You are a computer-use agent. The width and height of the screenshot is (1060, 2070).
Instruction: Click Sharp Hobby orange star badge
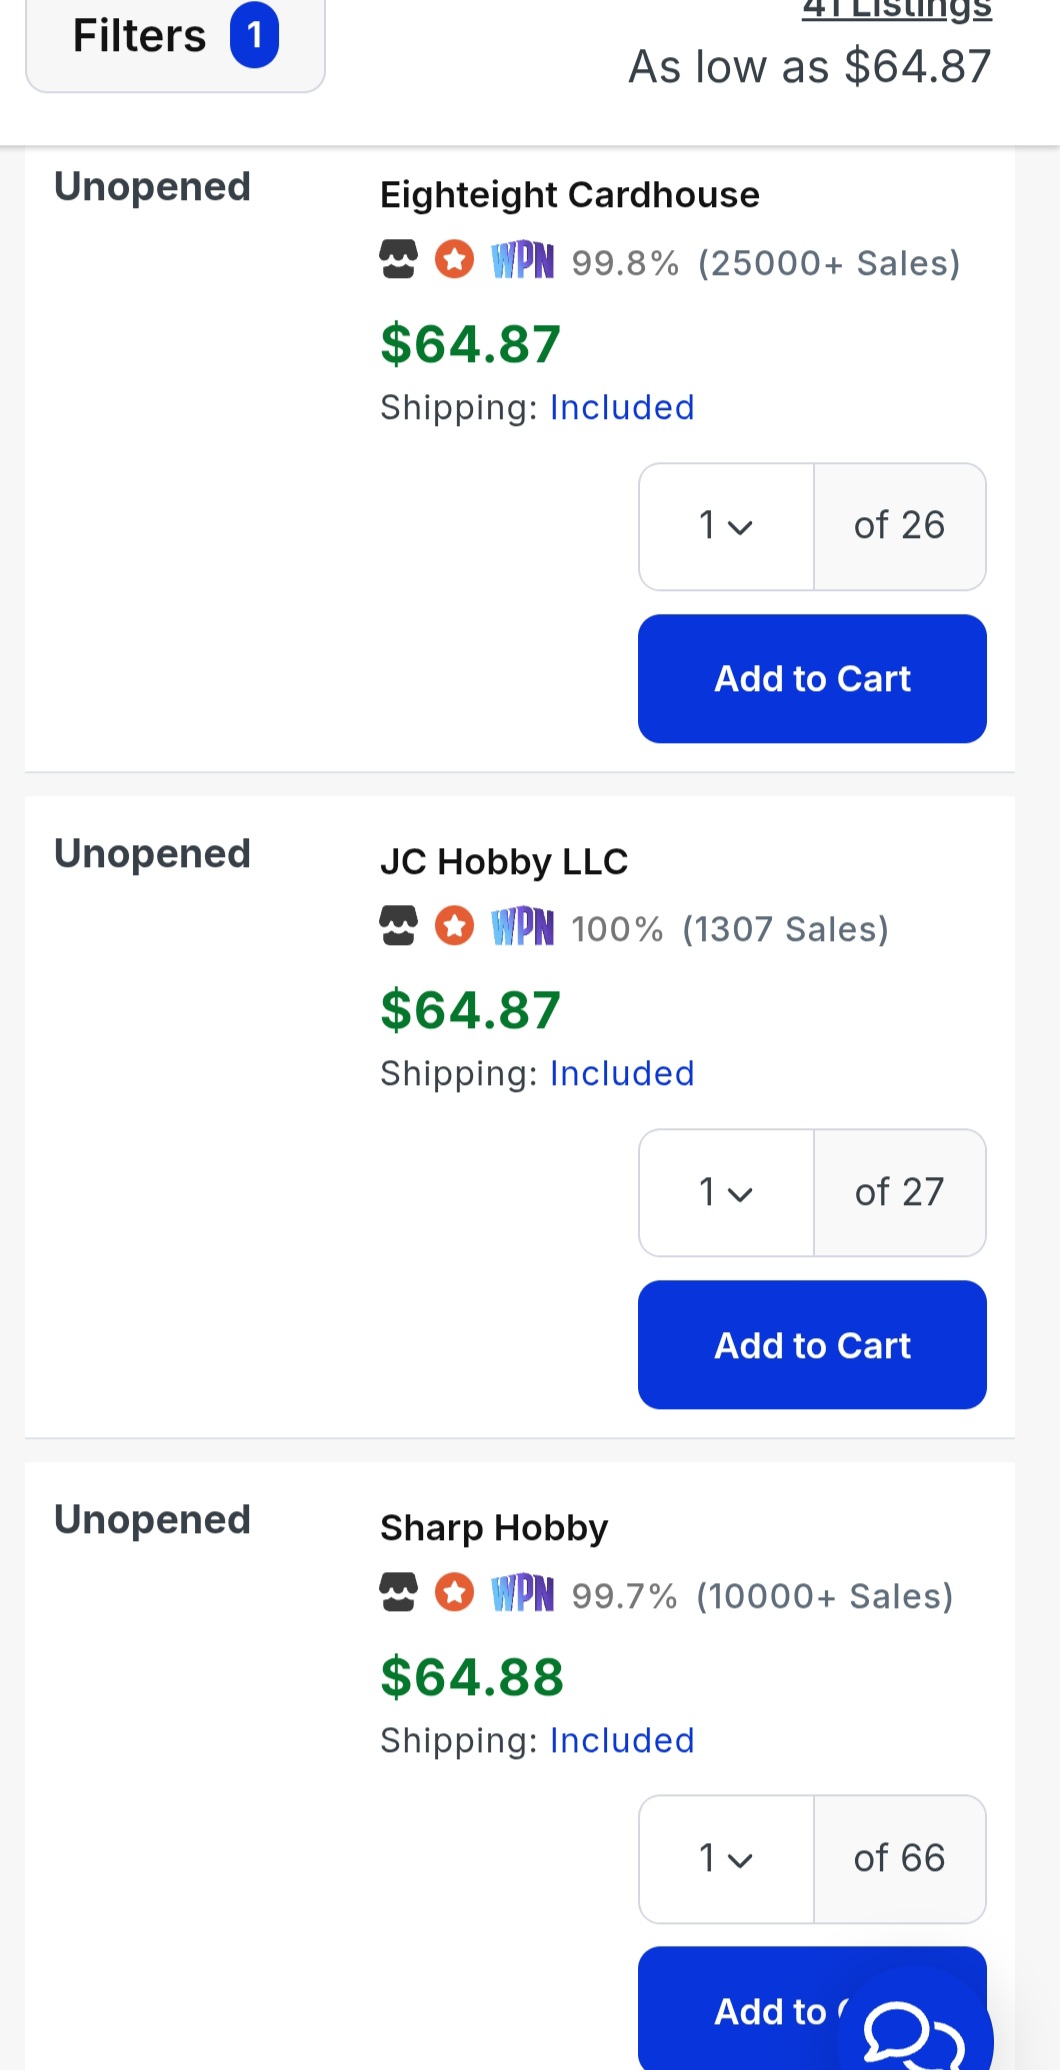(454, 1593)
